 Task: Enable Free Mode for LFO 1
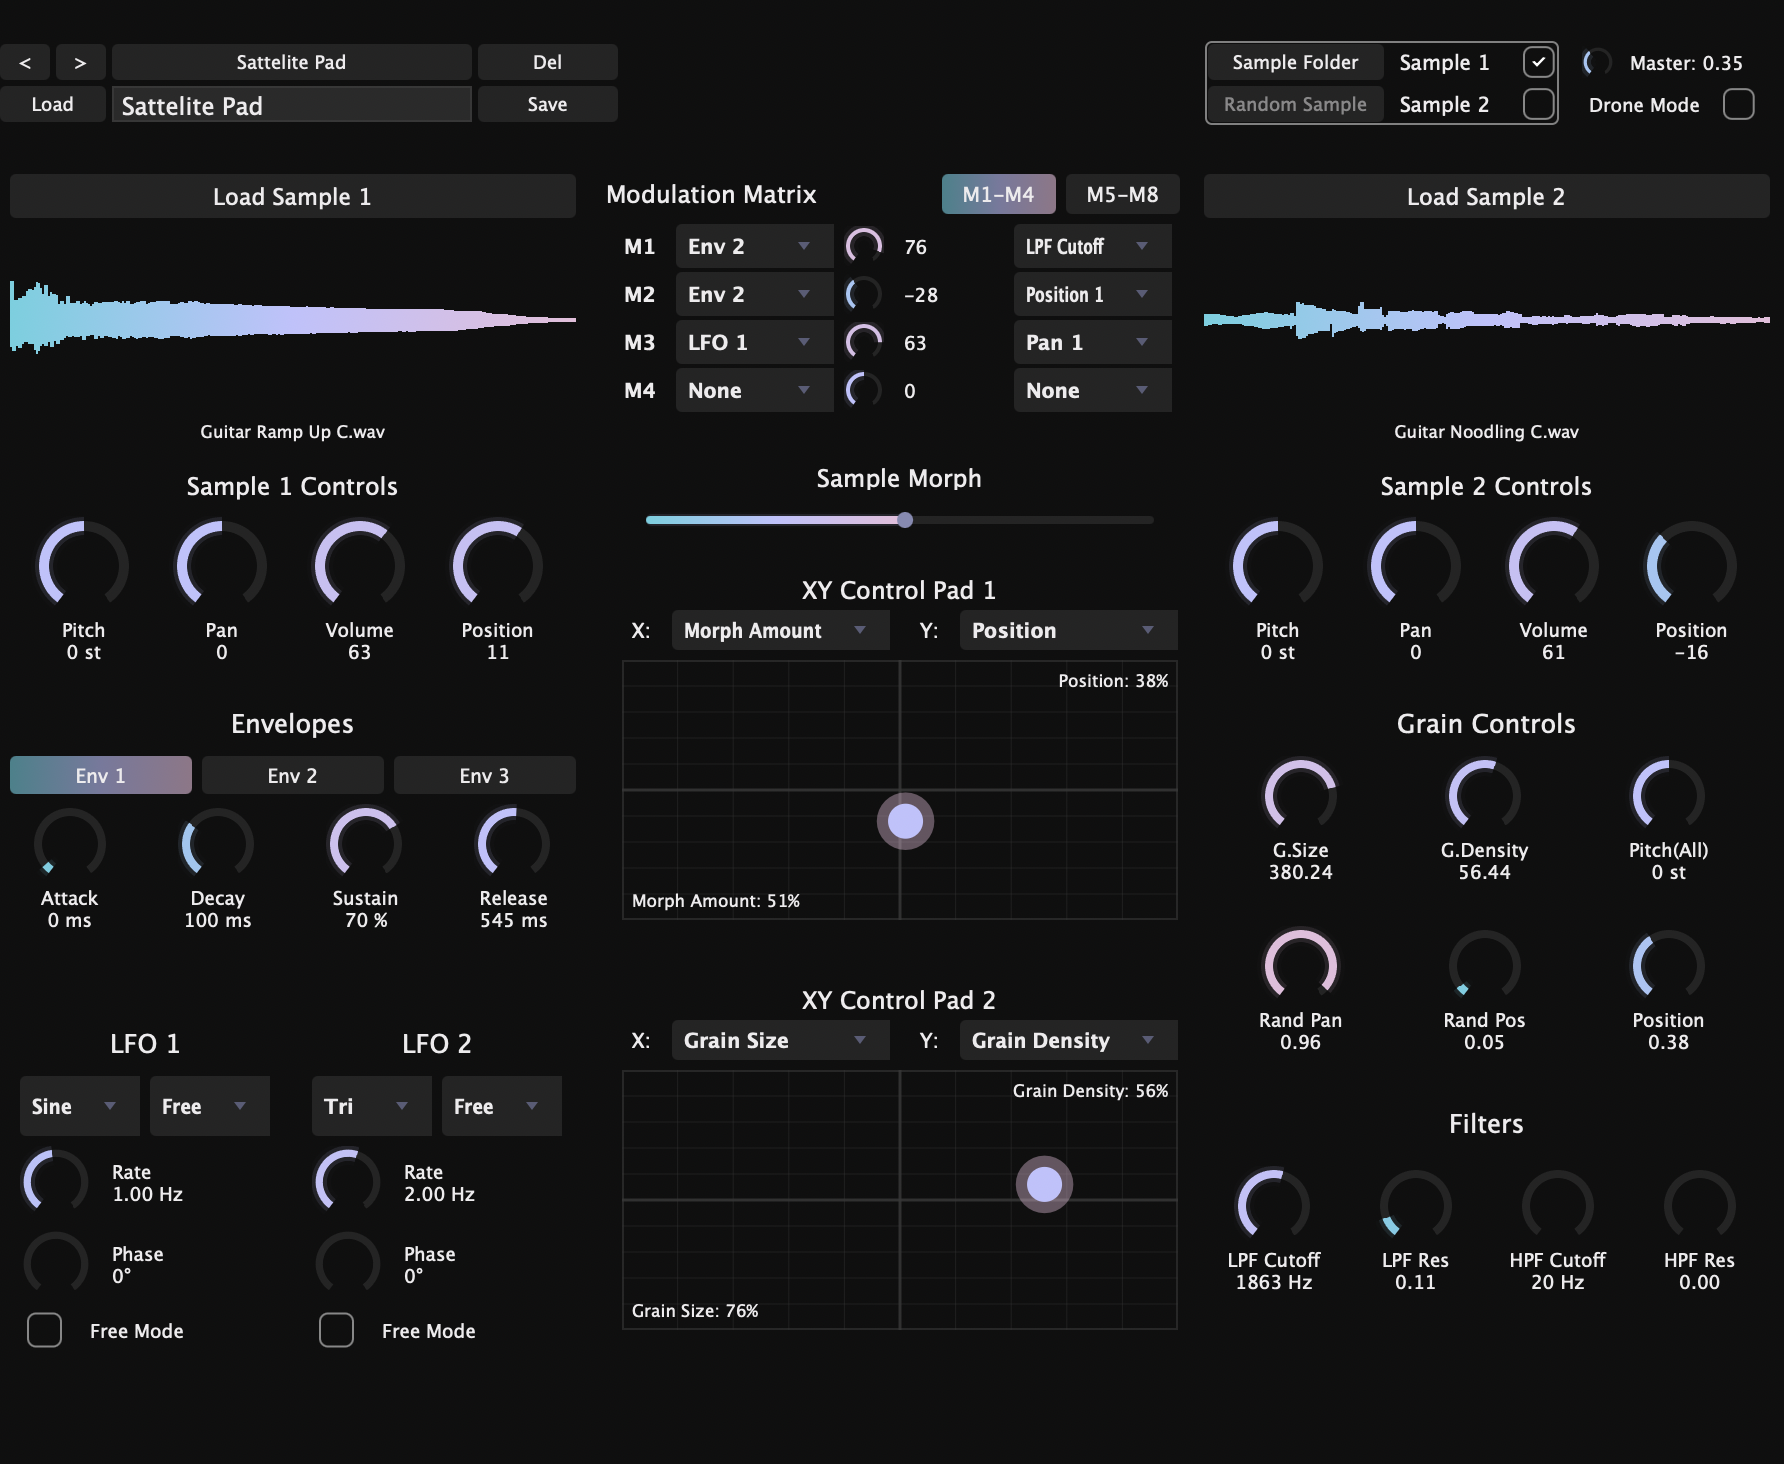click(44, 1330)
